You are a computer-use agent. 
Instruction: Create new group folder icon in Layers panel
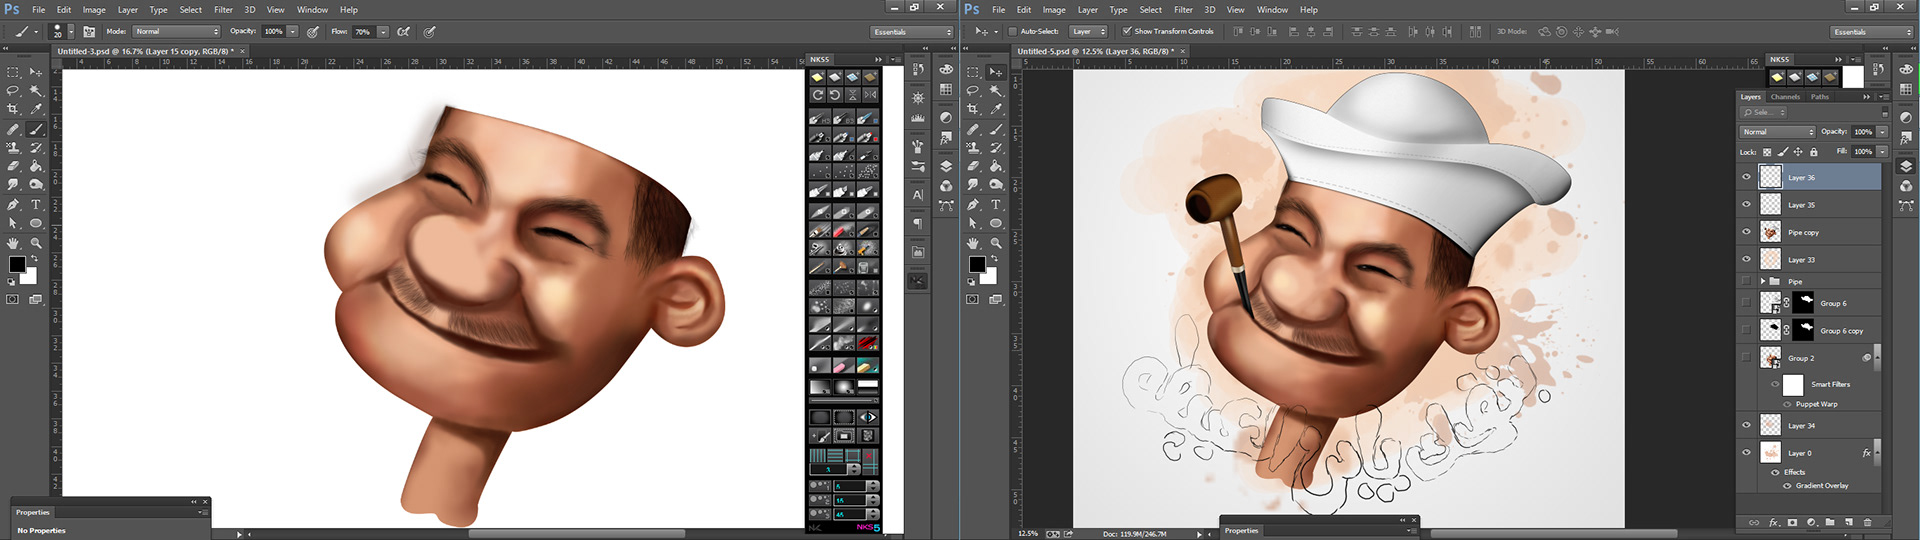coord(1829,522)
